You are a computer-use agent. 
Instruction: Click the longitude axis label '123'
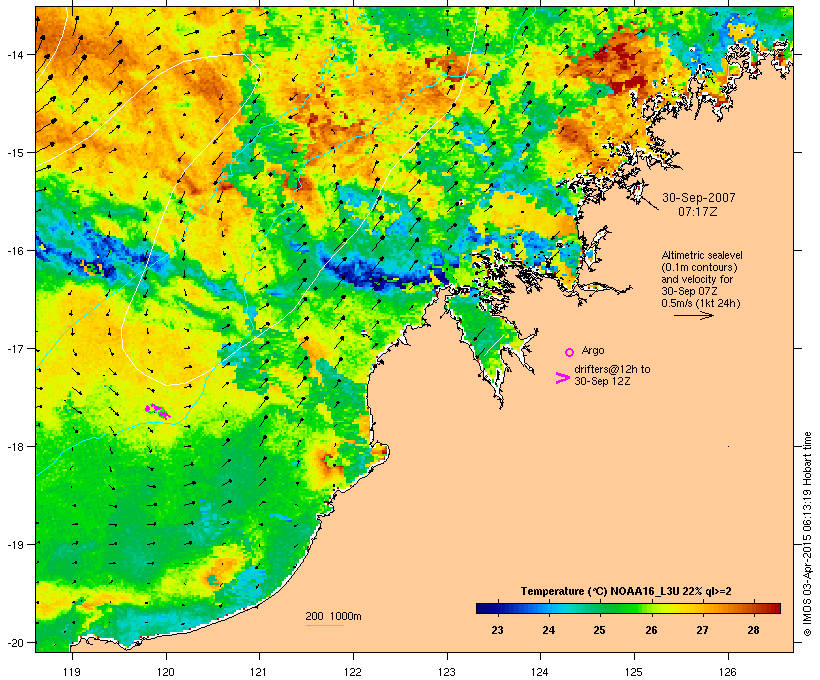point(447,672)
